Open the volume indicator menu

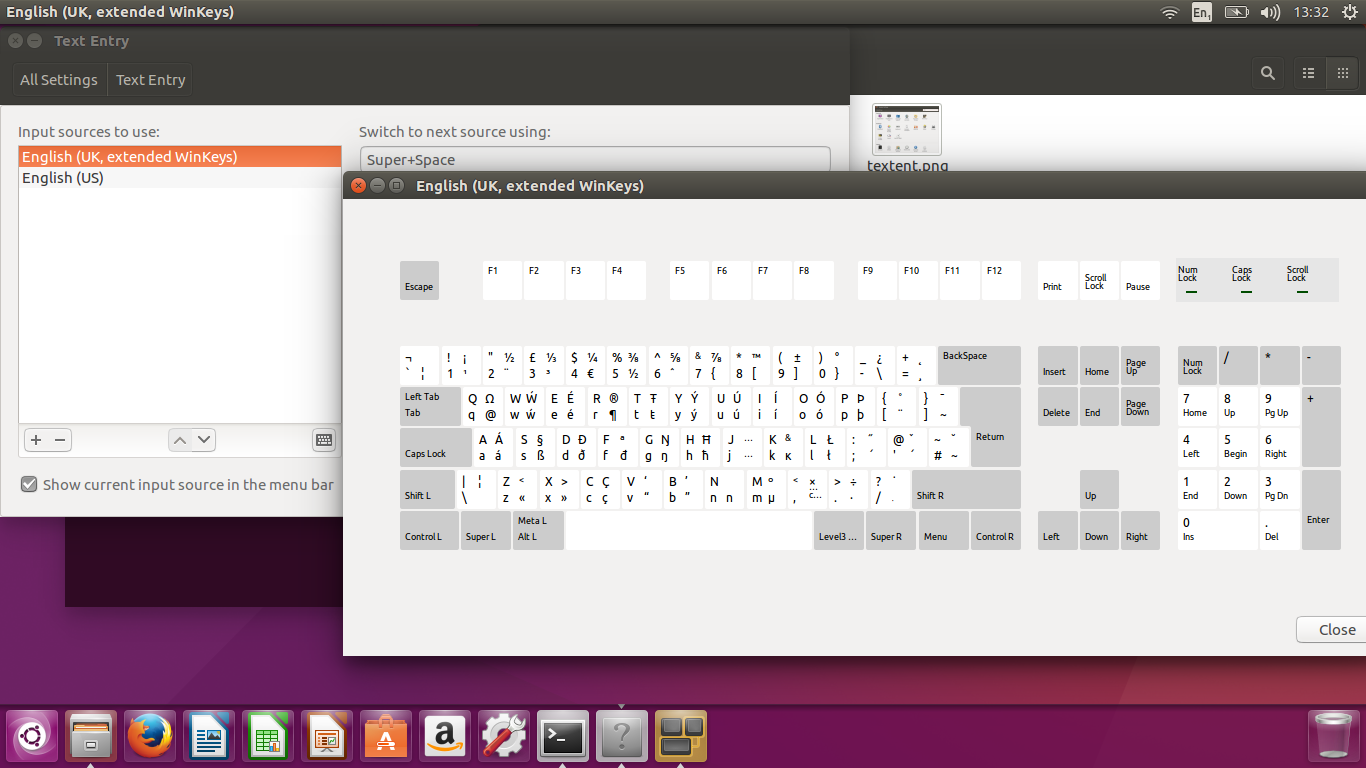1270,12
